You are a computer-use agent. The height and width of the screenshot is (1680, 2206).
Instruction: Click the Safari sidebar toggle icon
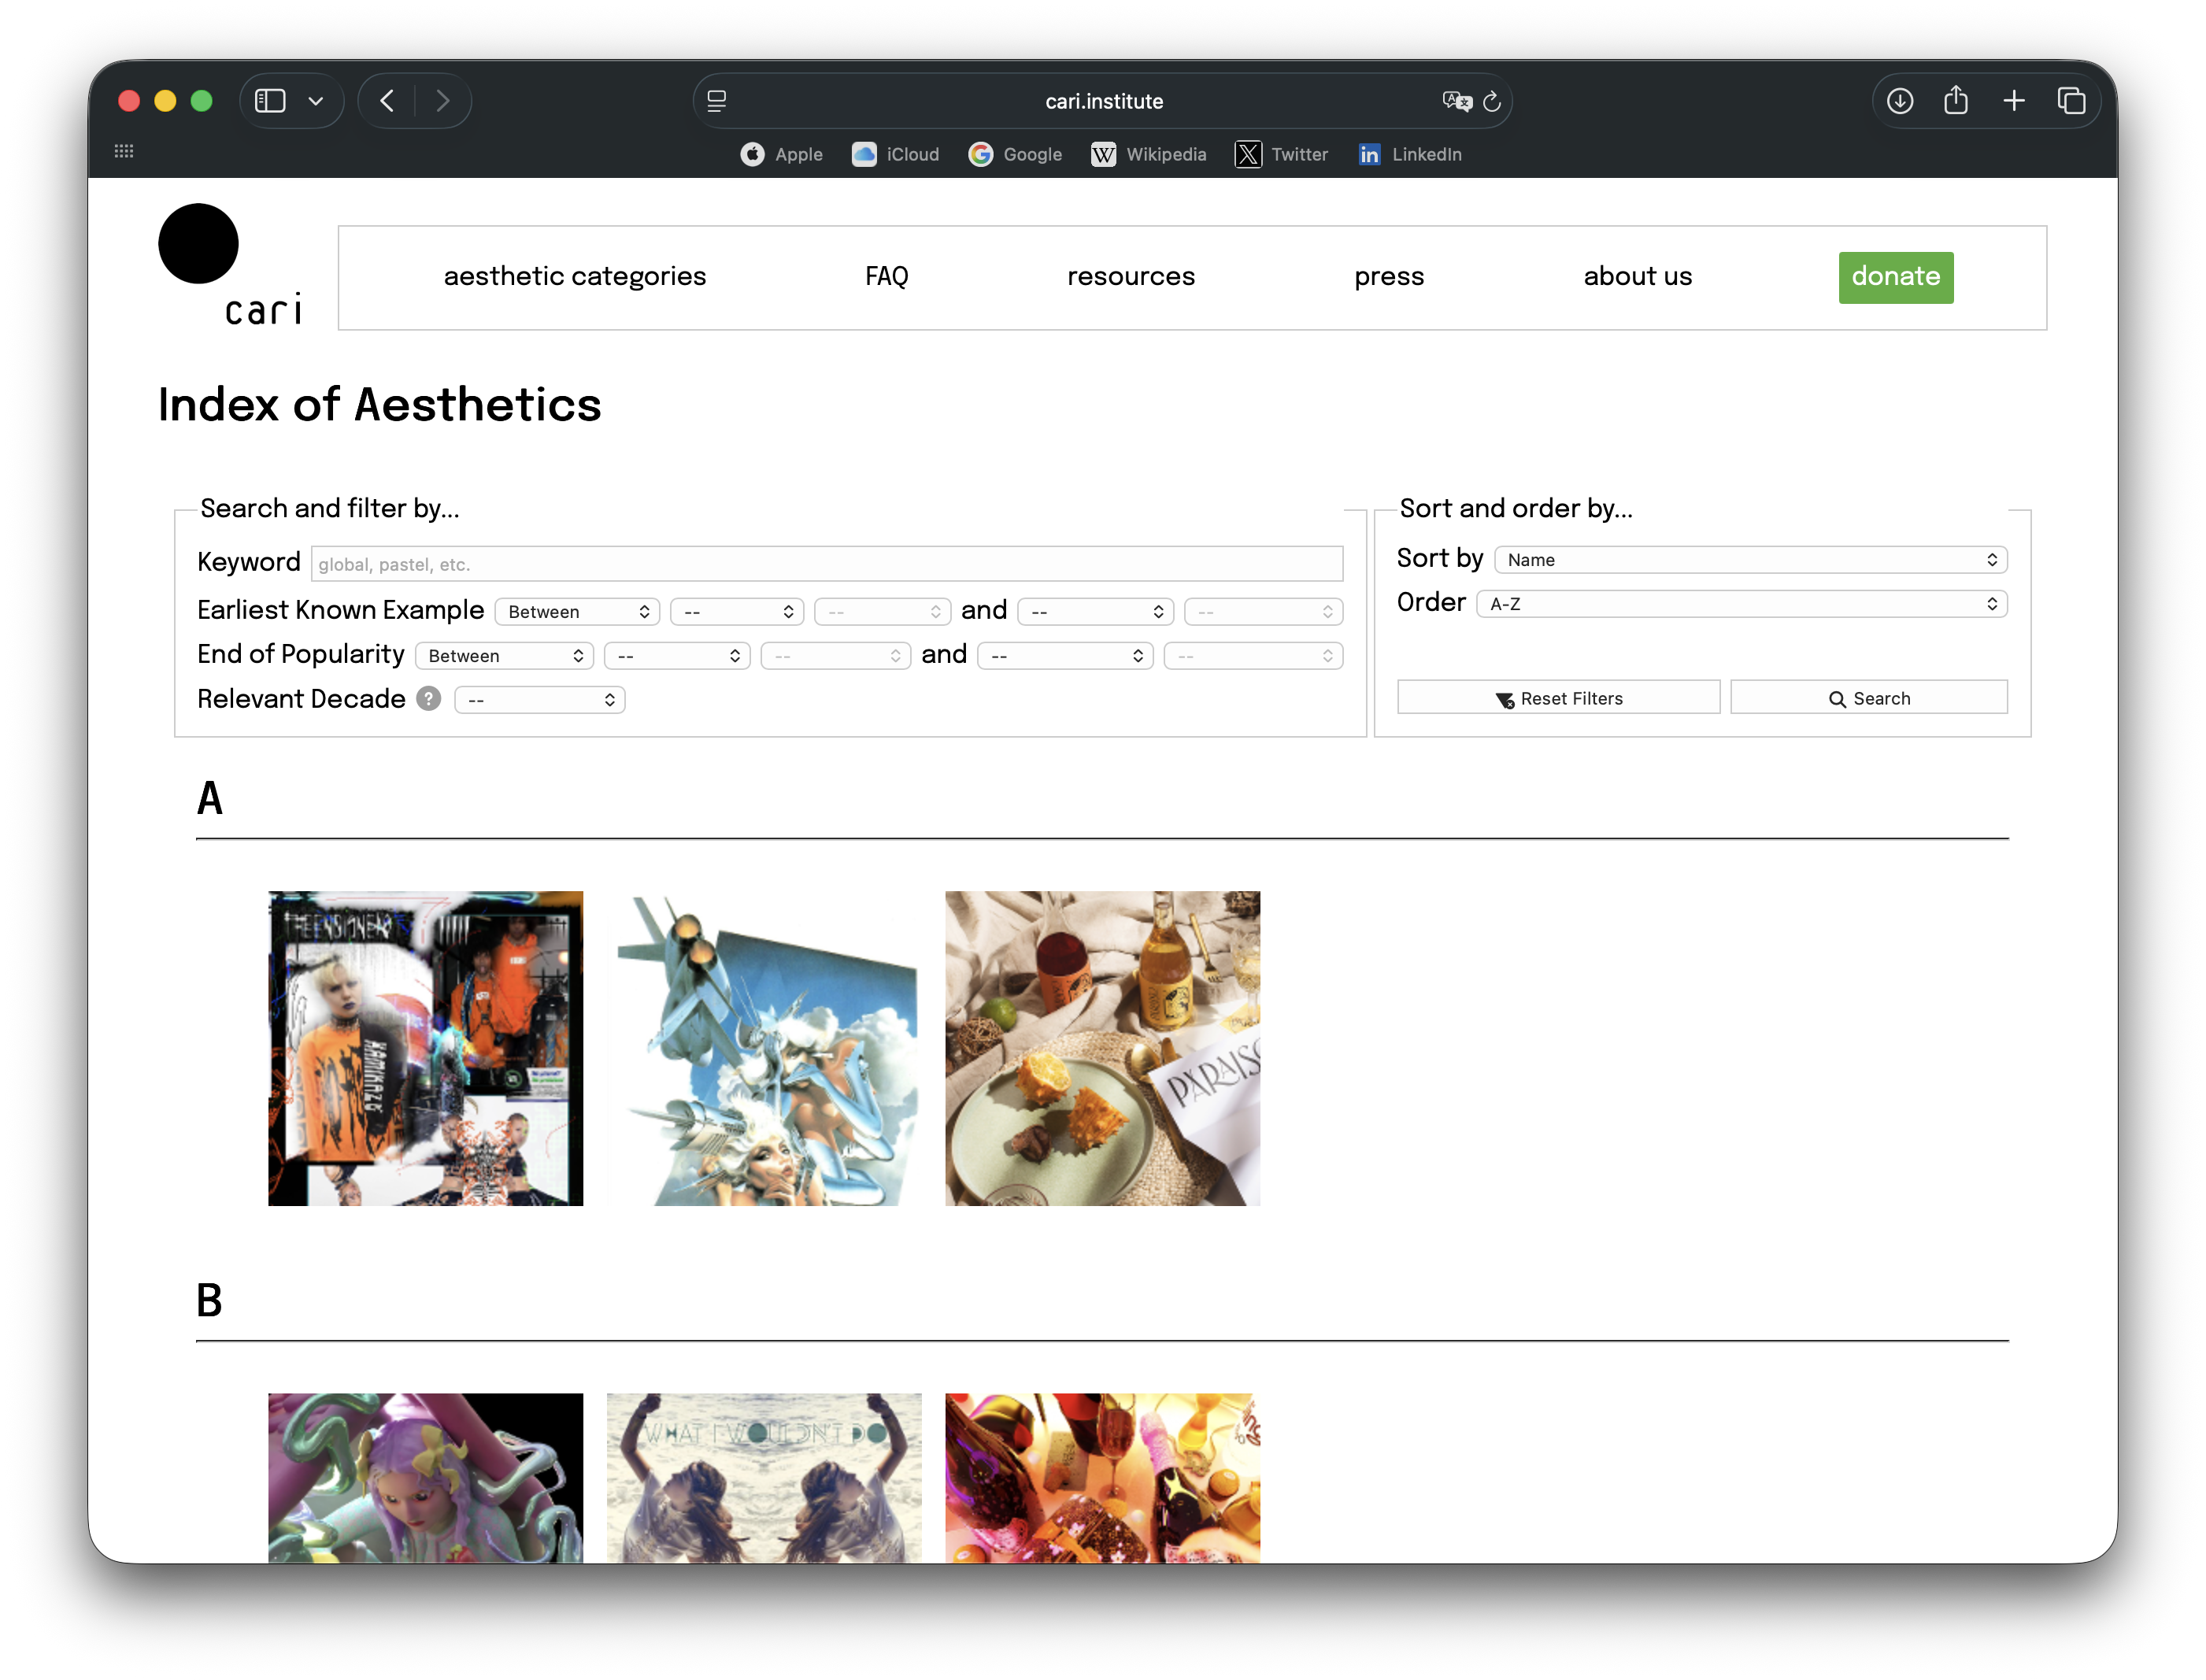(x=270, y=101)
